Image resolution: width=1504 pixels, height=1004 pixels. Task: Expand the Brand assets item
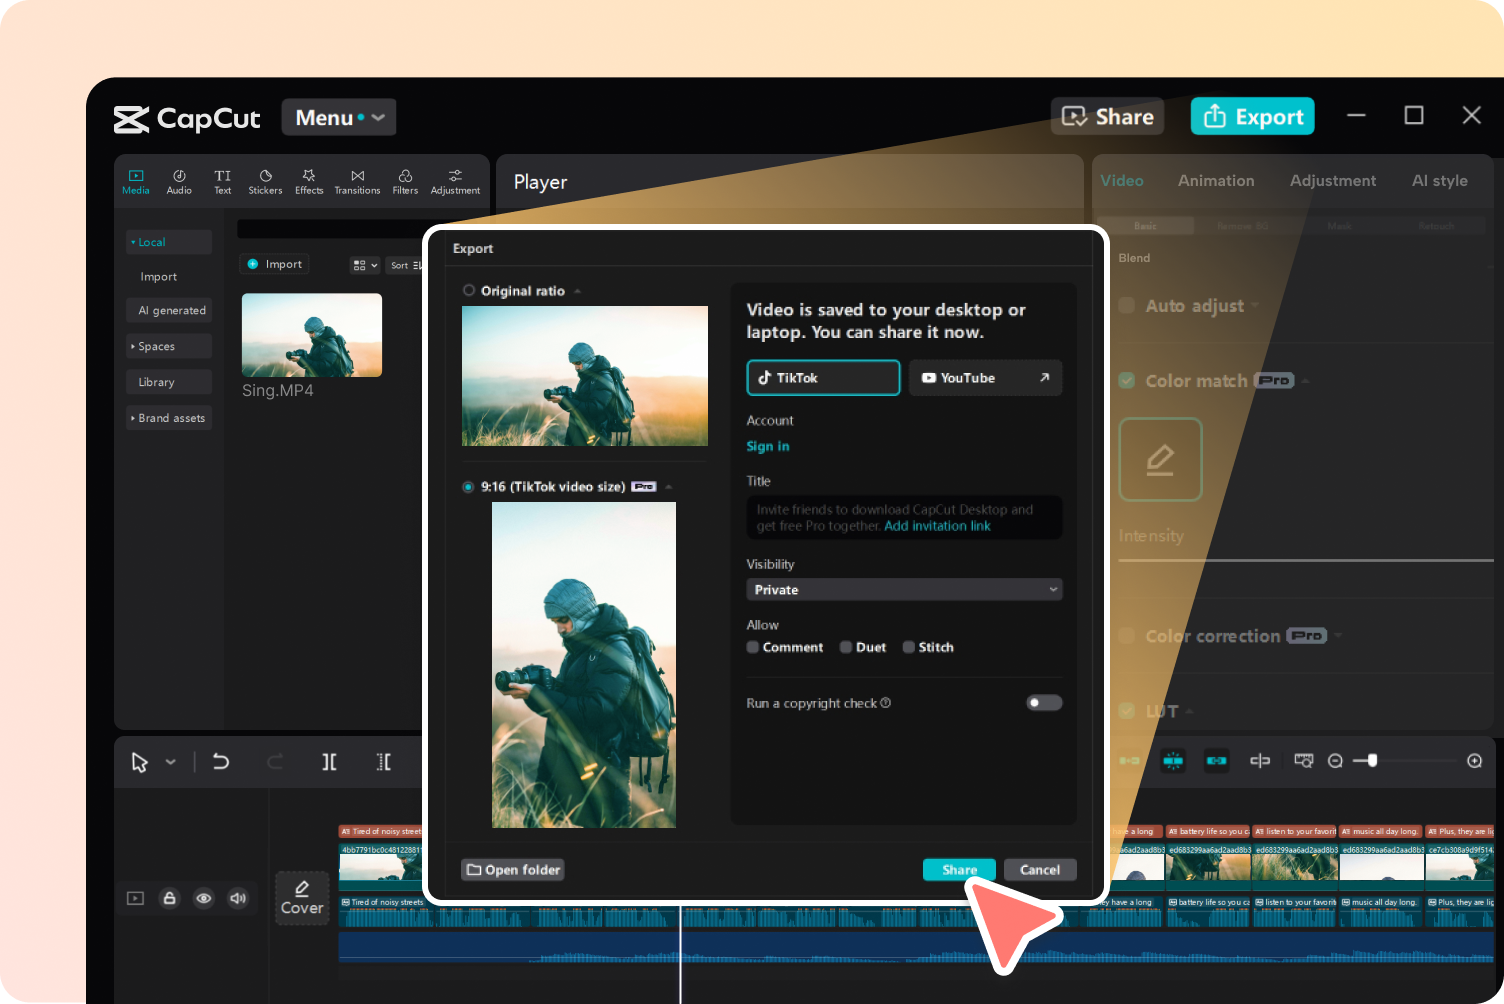169,418
